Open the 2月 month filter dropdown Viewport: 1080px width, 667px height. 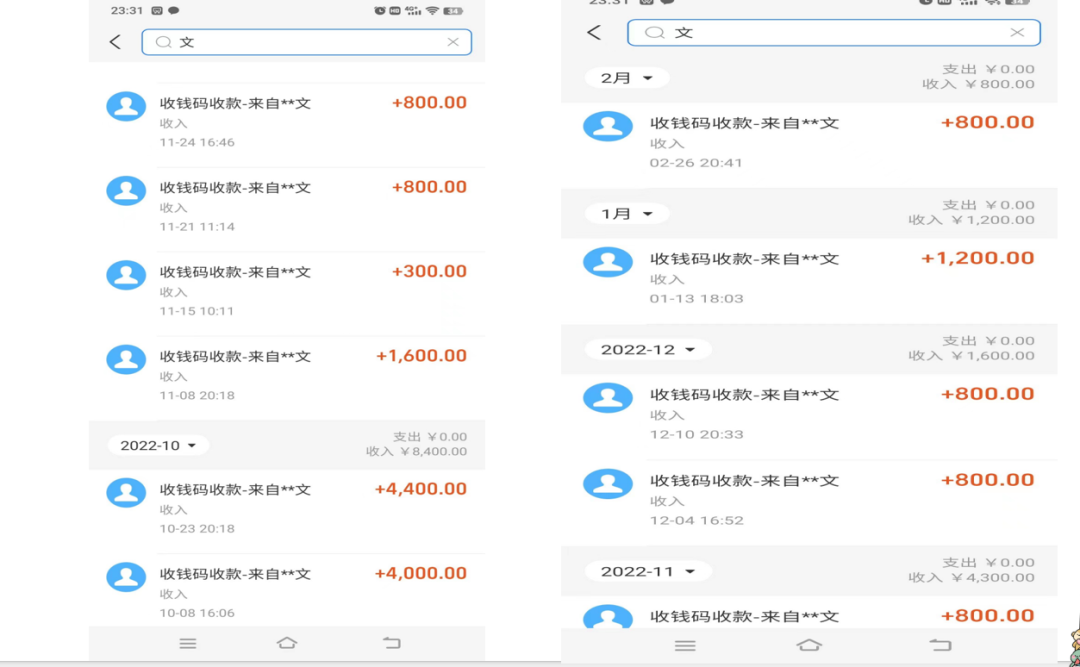(627, 77)
